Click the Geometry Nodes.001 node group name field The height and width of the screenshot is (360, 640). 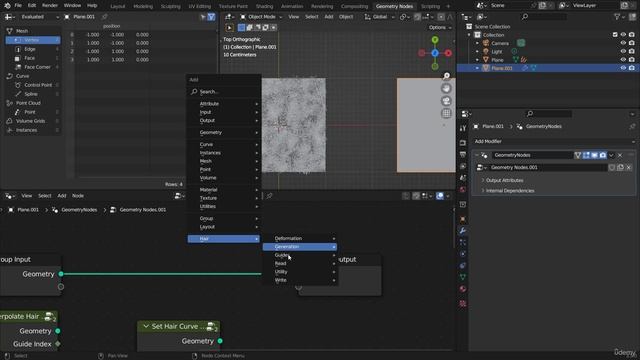pyautogui.click(x=548, y=167)
